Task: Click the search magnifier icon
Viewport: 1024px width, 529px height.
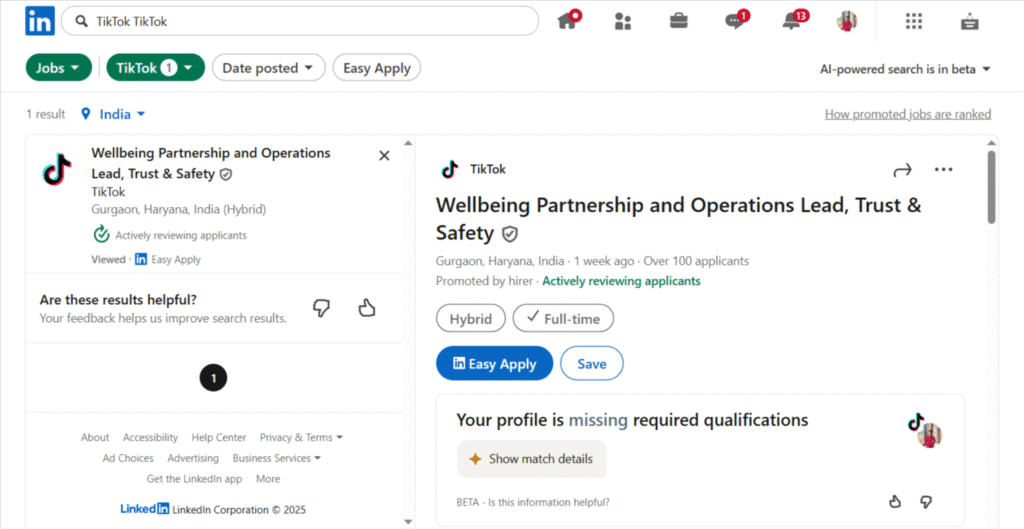Action: [x=82, y=22]
